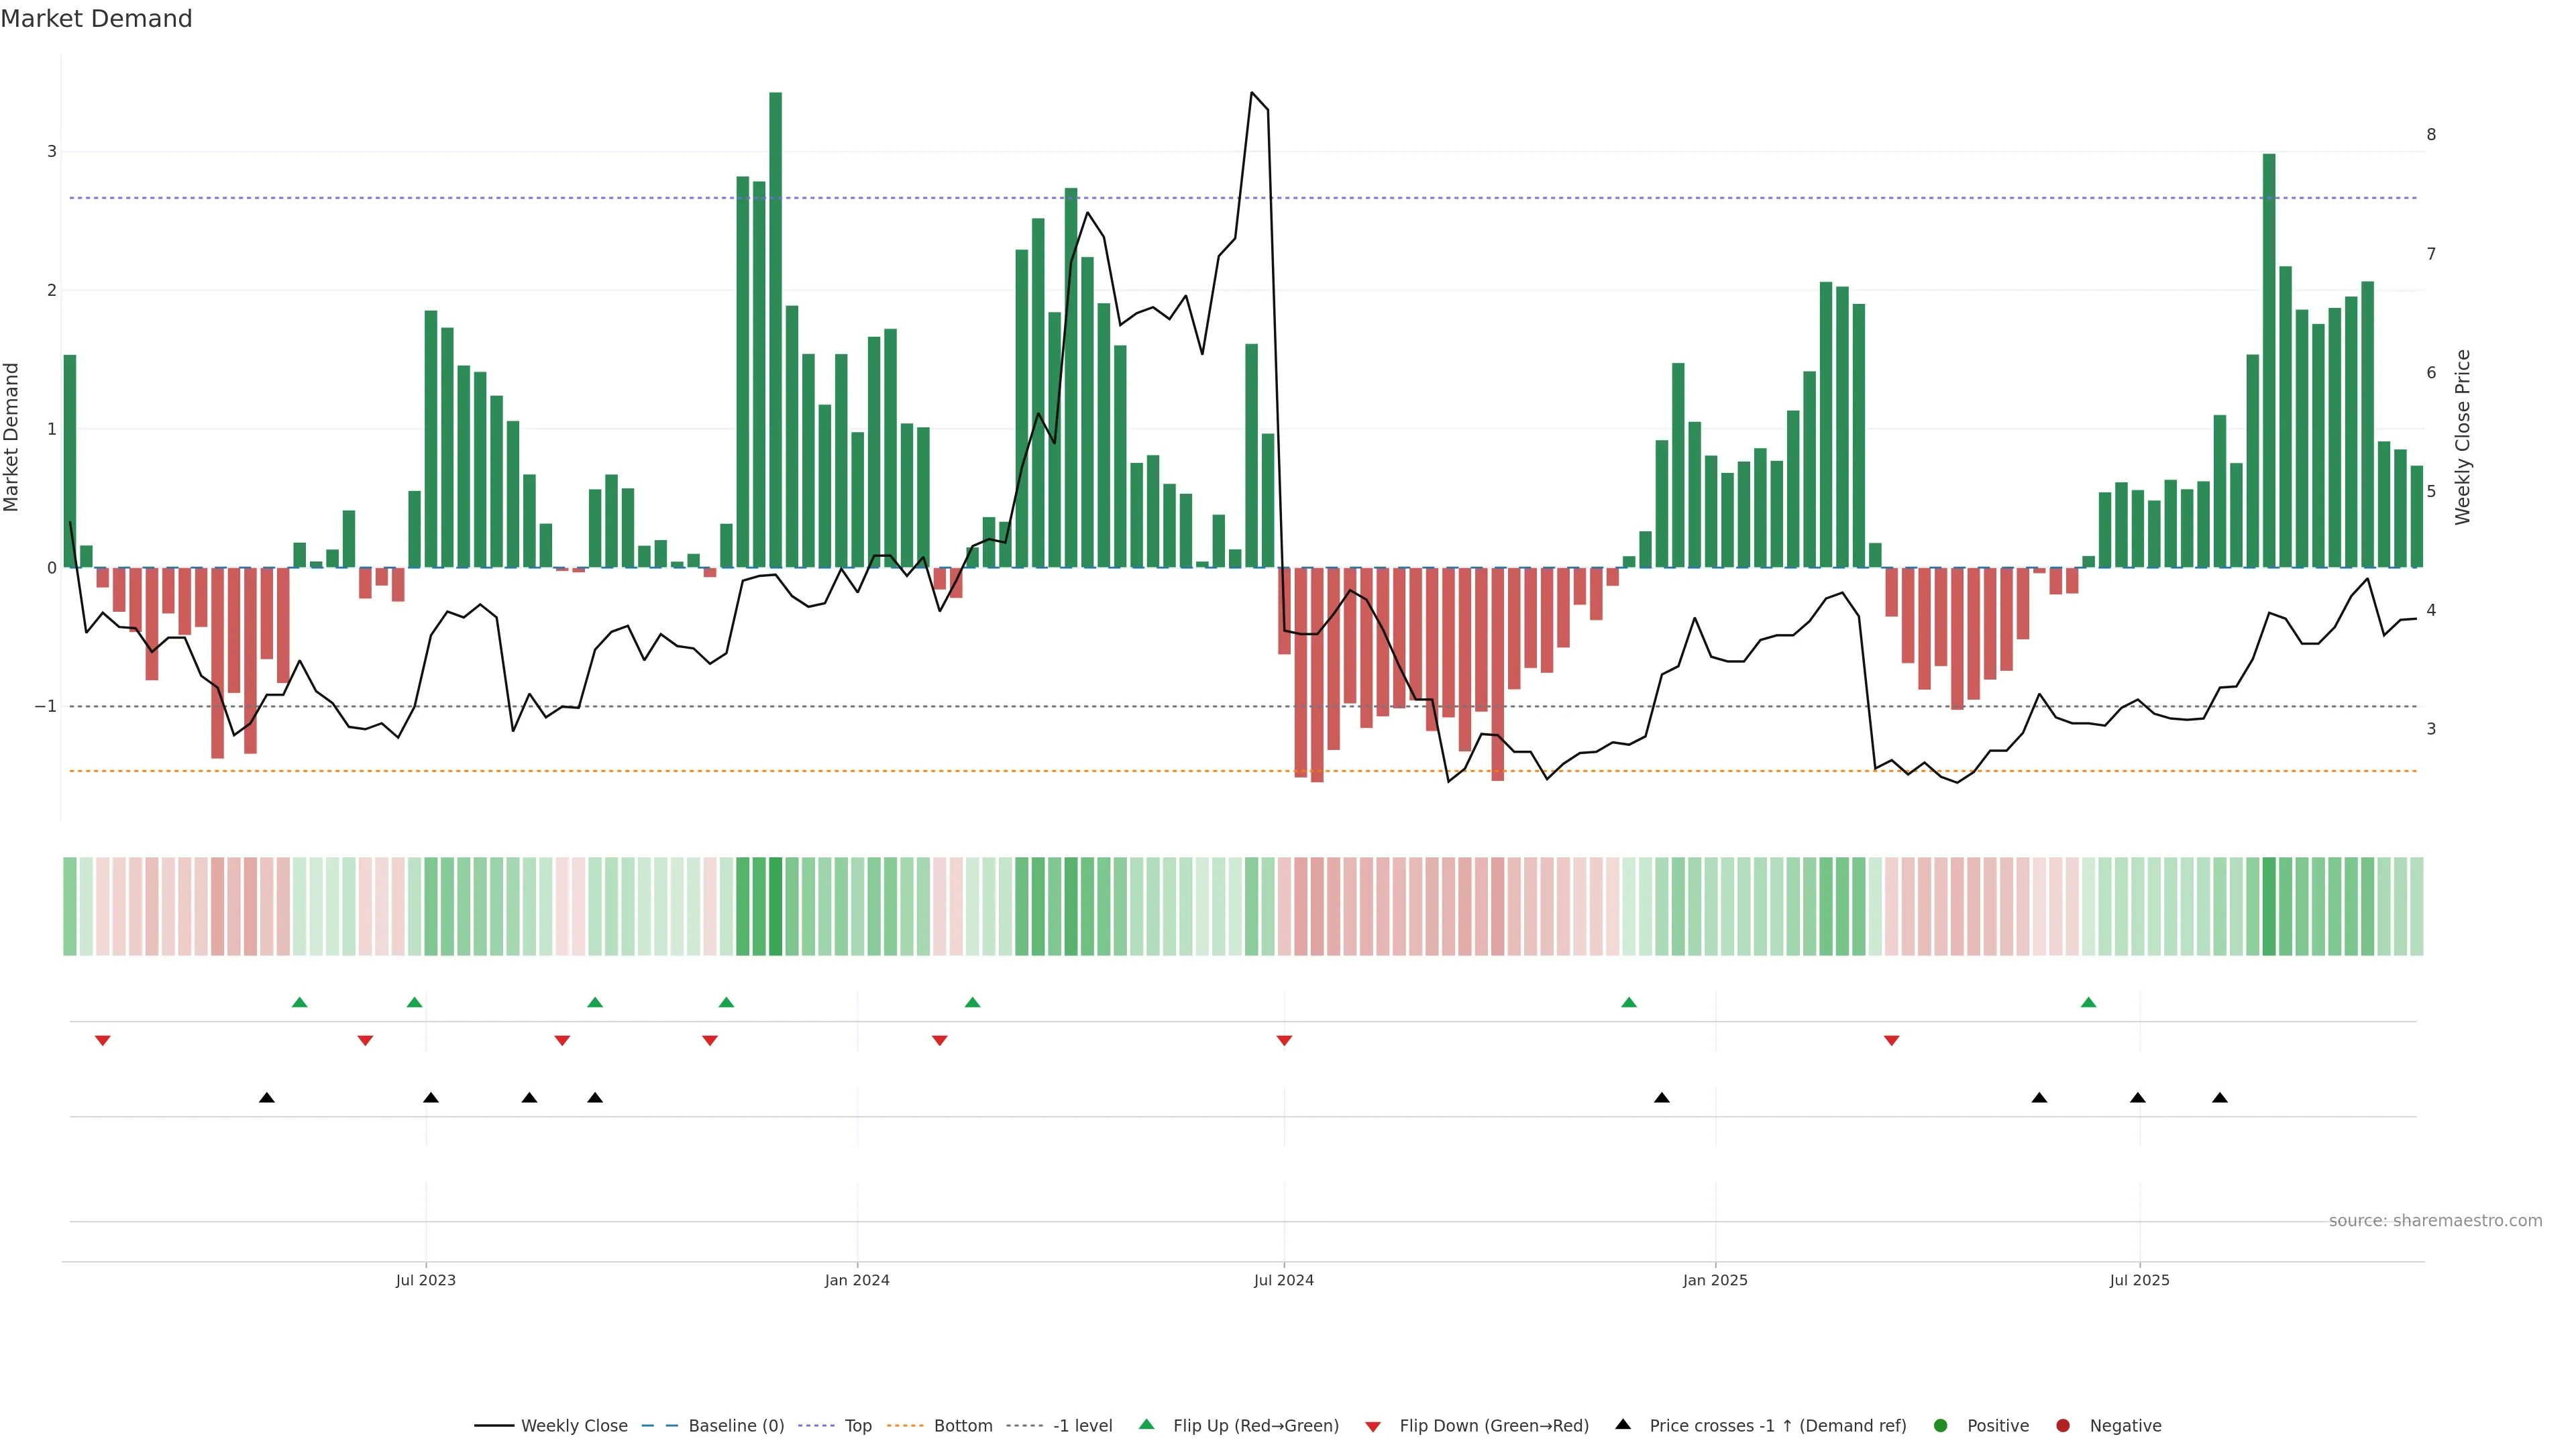
Task: Click the Jul 2025 x-axis label
Action: coord(2139,1280)
